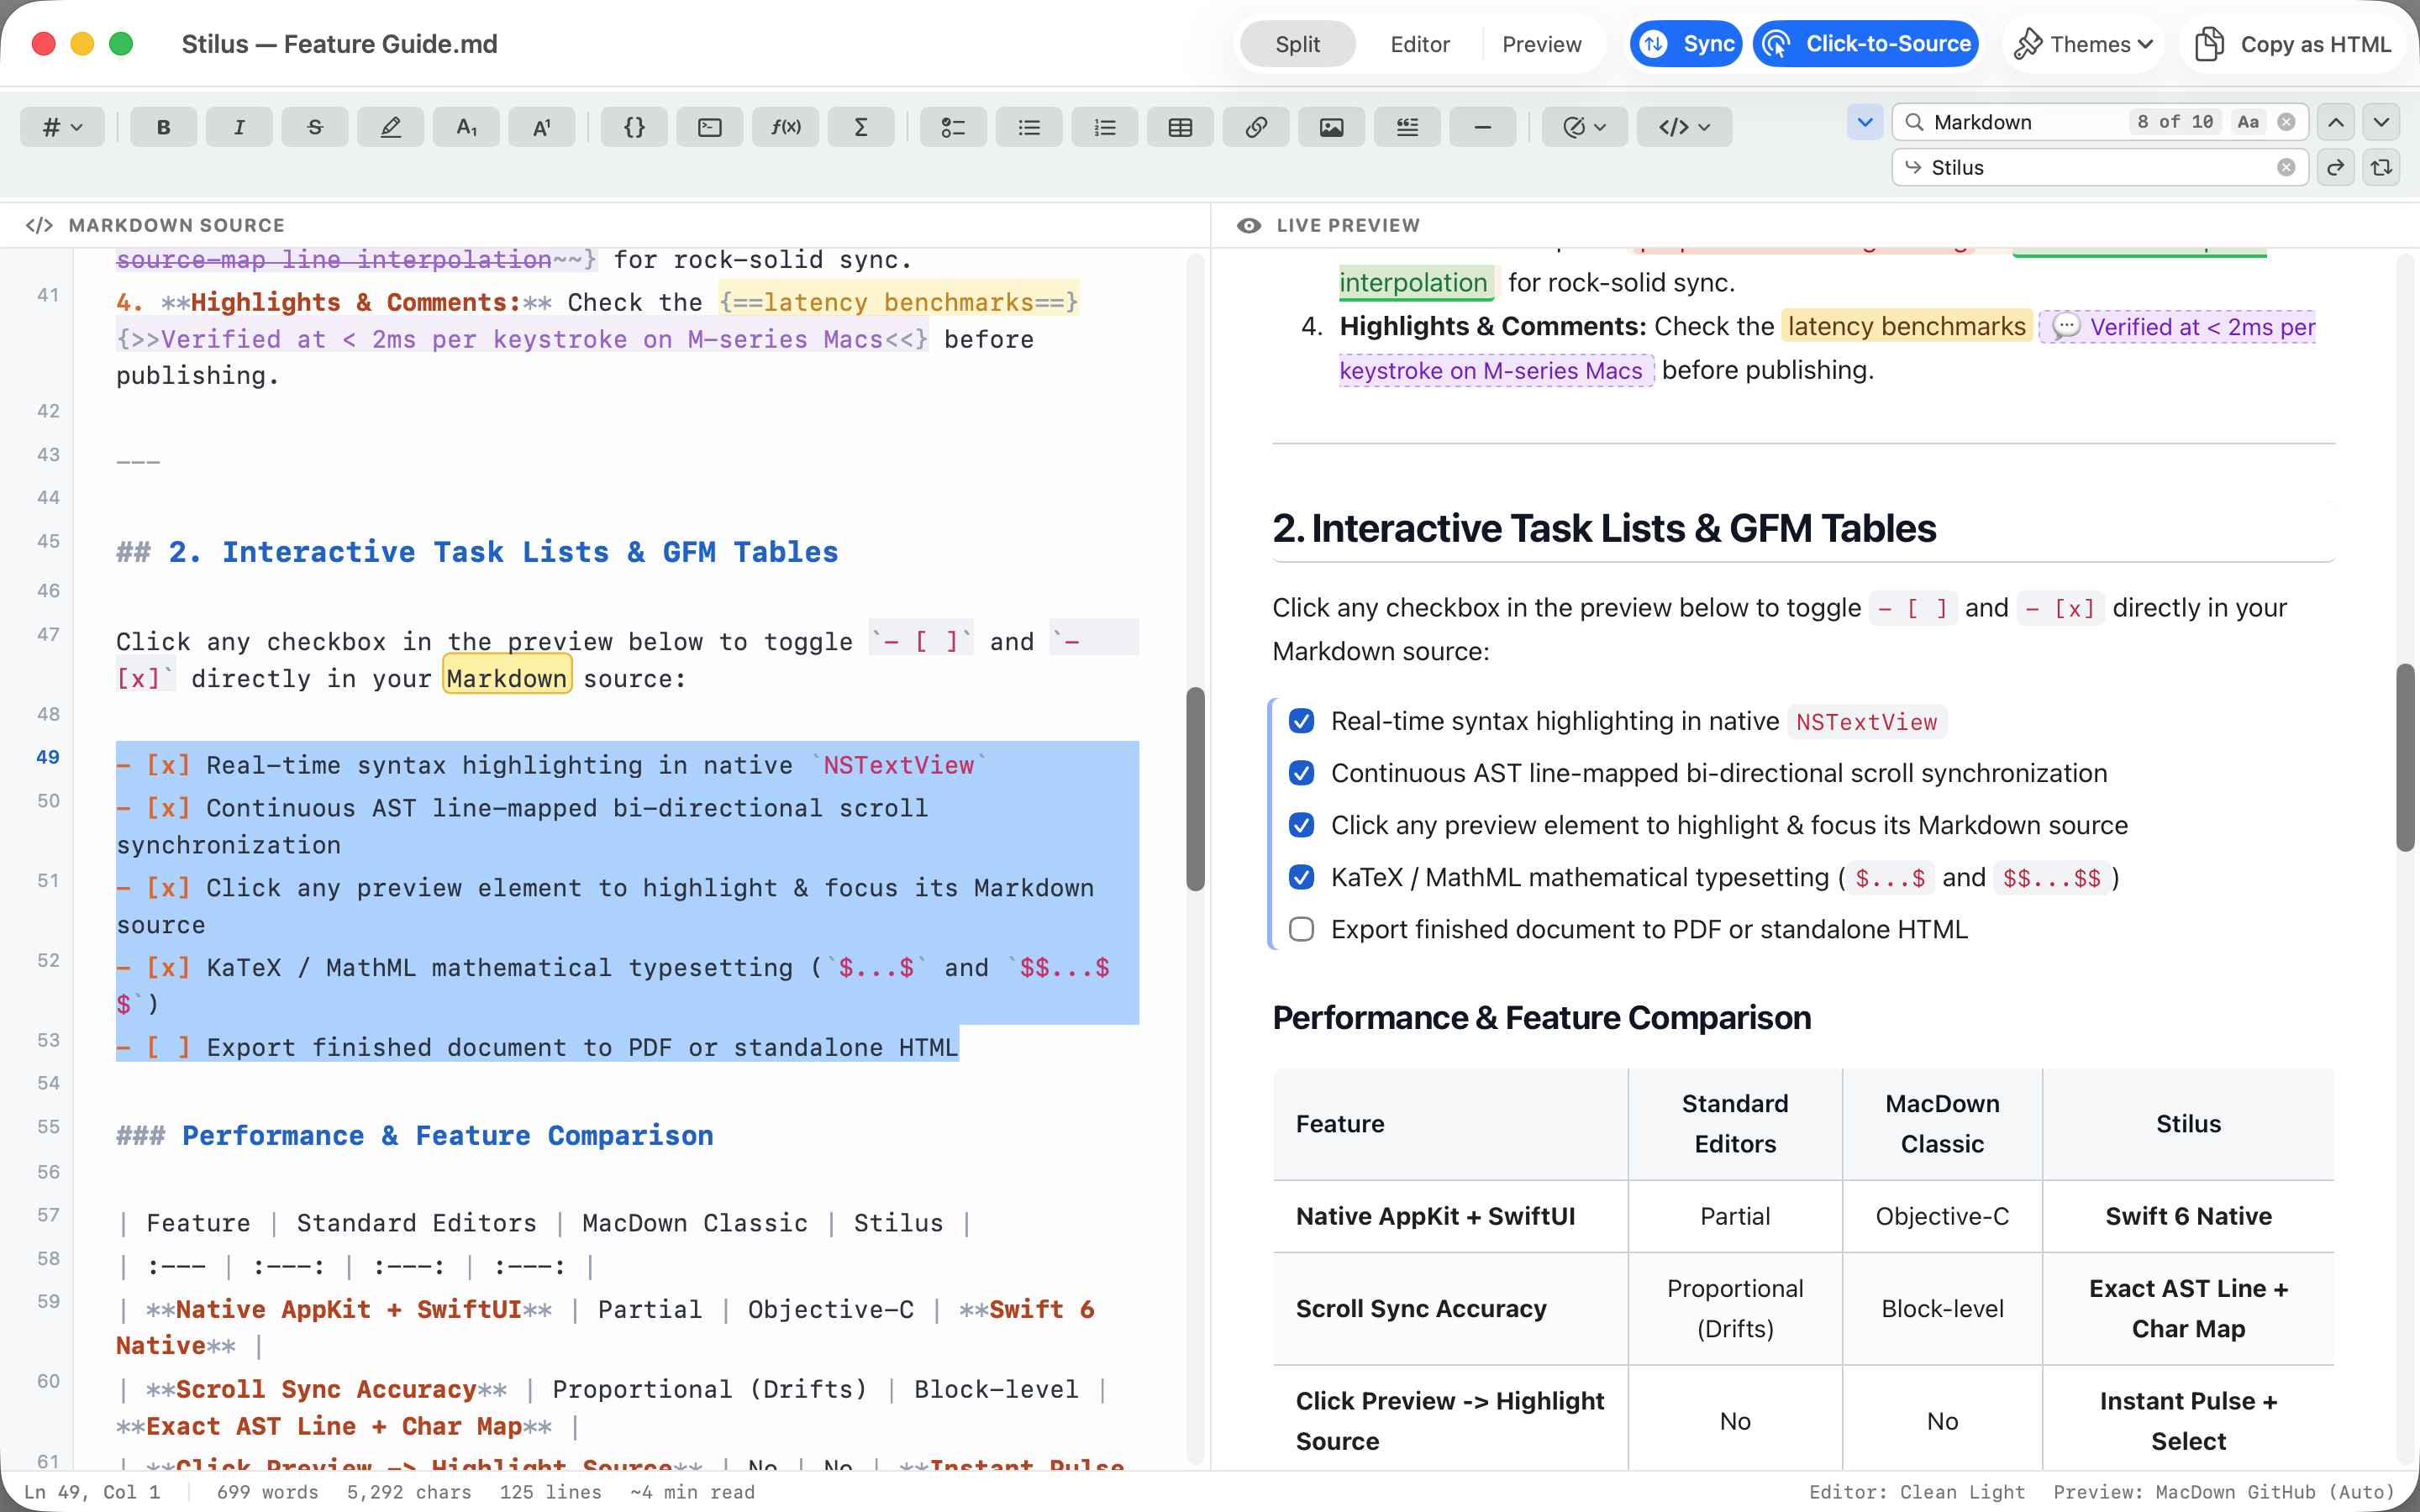This screenshot has width=2420, height=1512.
Task: Switch to Preview-only view
Action: tap(1541, 44)
